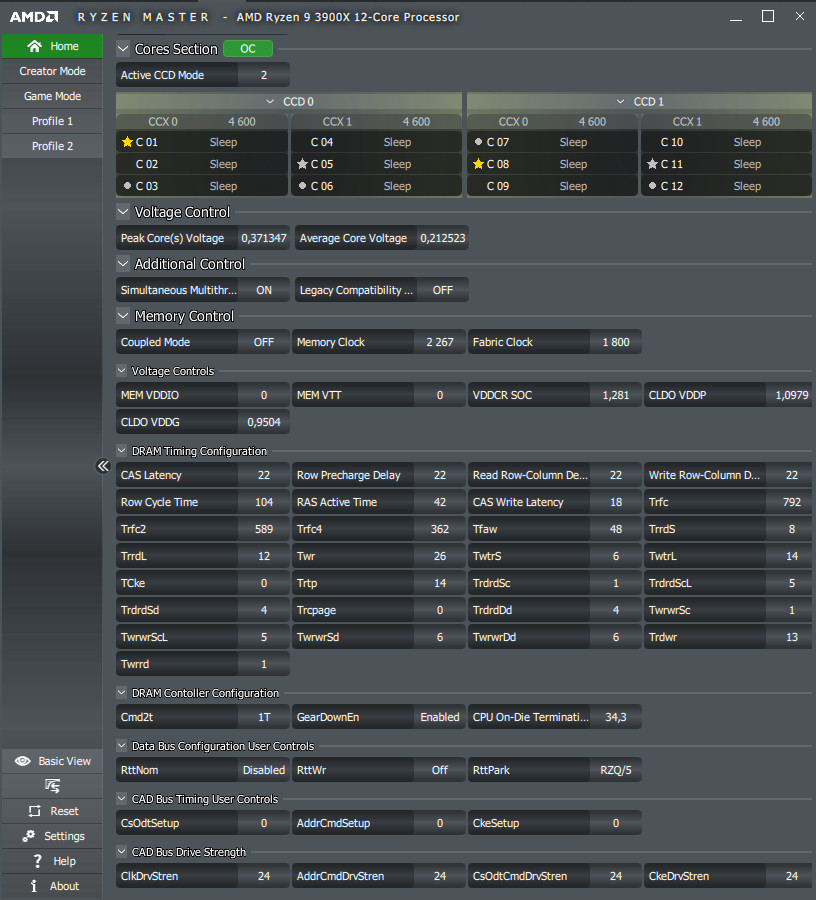This screenshot has width=816, height=900.
Task: Collapse the Additional Control section
Action: (123, 264)
